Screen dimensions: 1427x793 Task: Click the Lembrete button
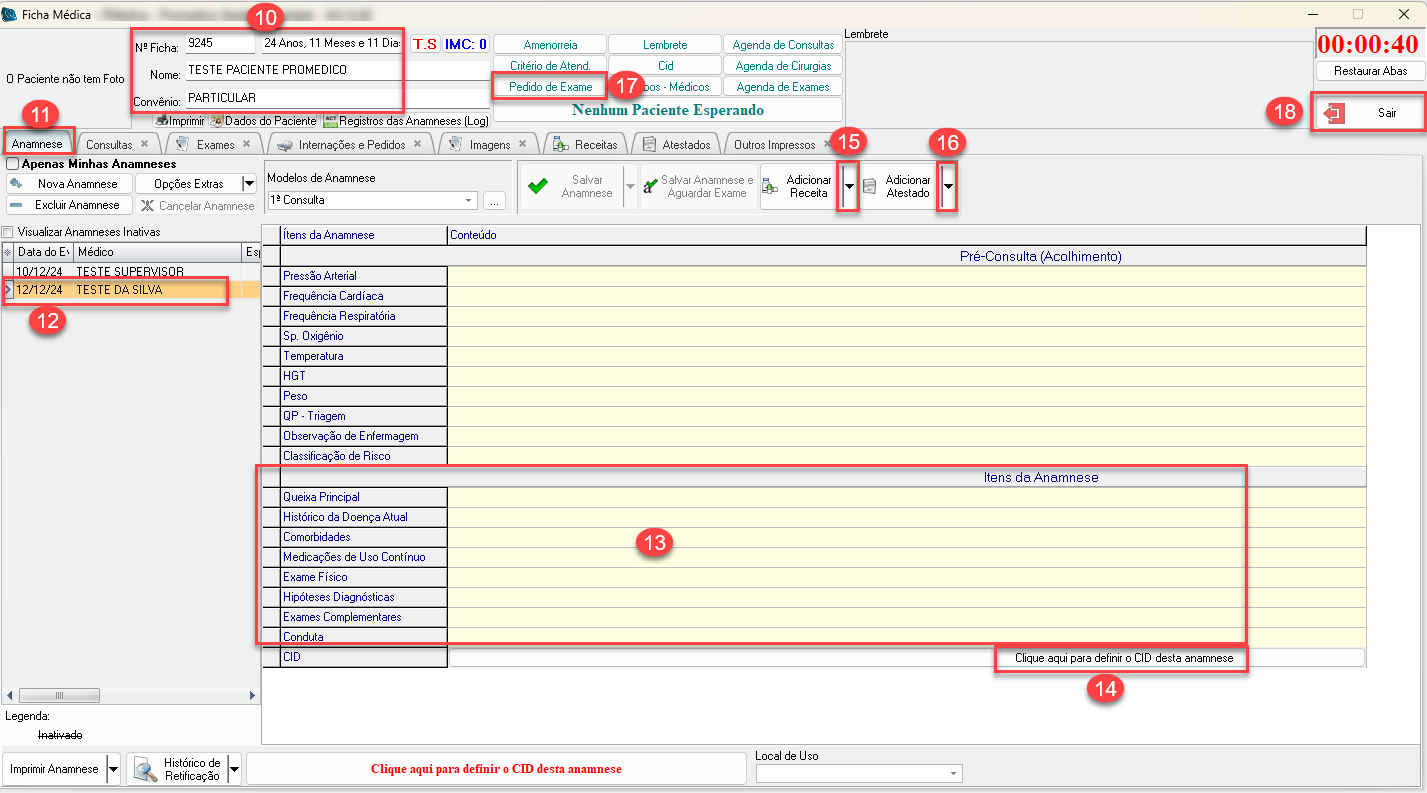pyautogui.click(x=665, y=45)
